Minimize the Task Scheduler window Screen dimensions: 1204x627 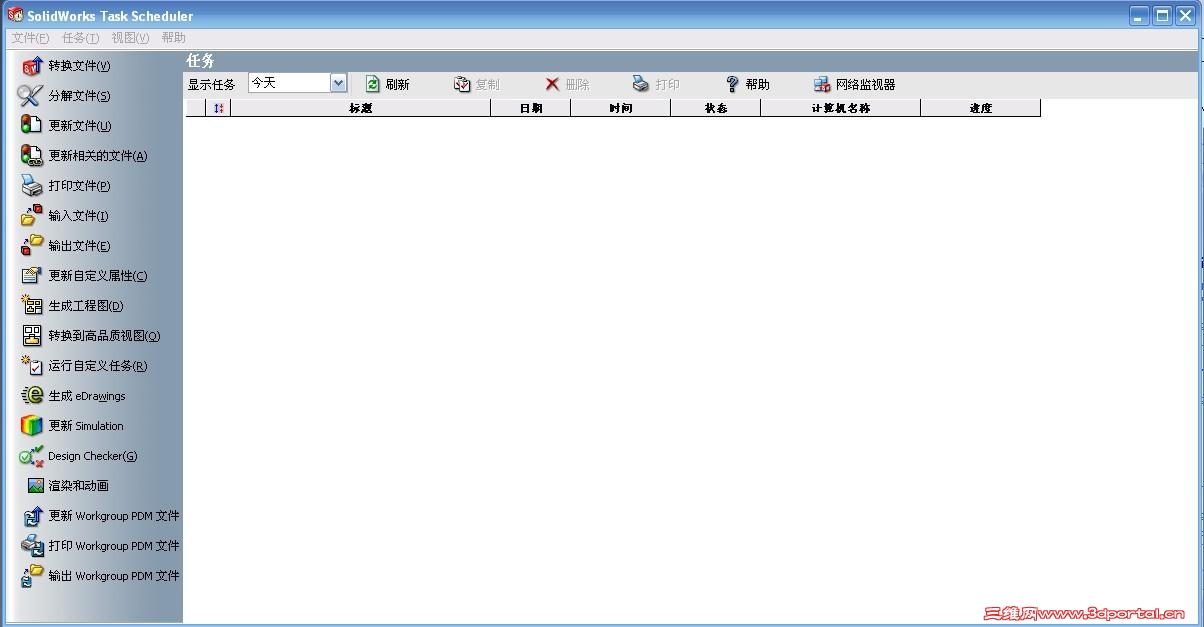[x=1140, y=15]
